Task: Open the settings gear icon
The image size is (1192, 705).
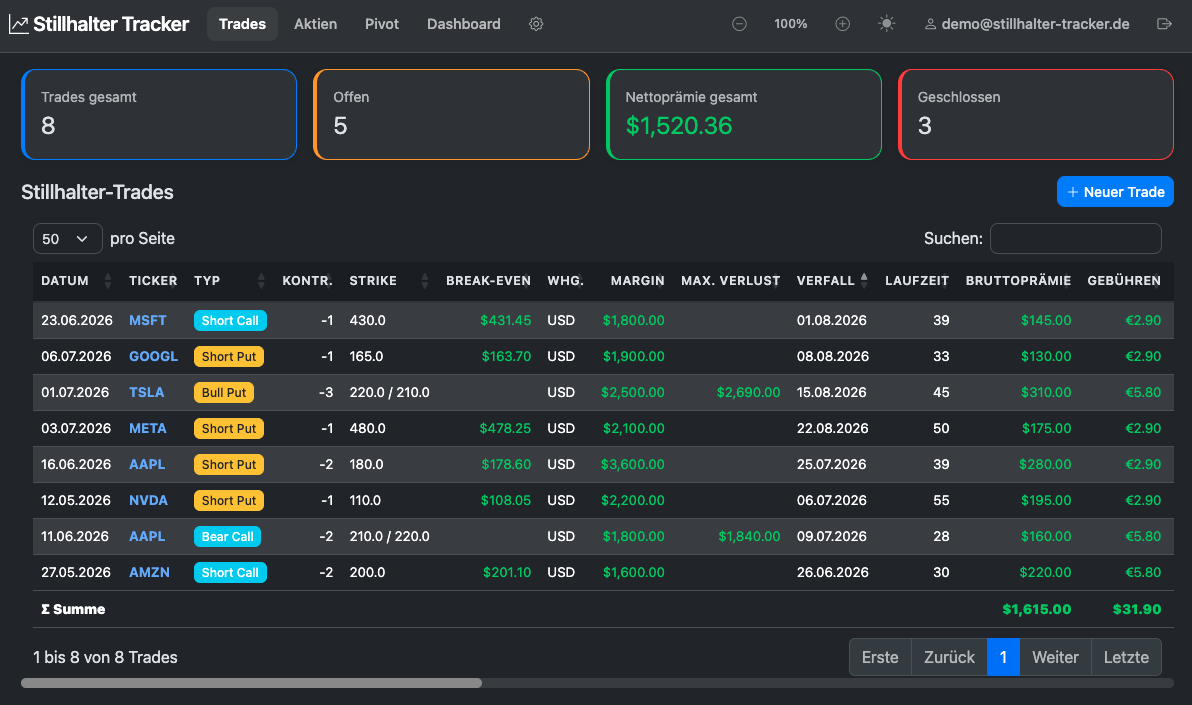Action: coord(536,24)
